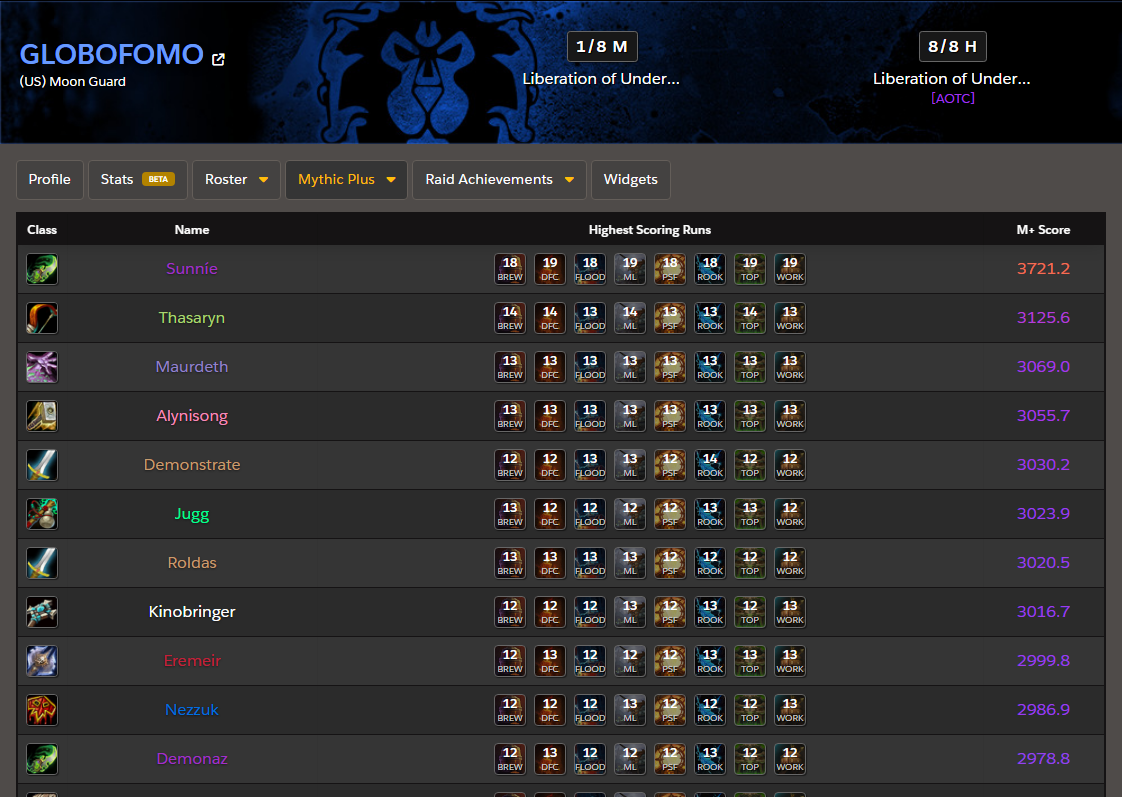Select Kinobringer's 13 WORK run icon
The height and width of the screenshot is (797, 1122).
click(790, 612)
